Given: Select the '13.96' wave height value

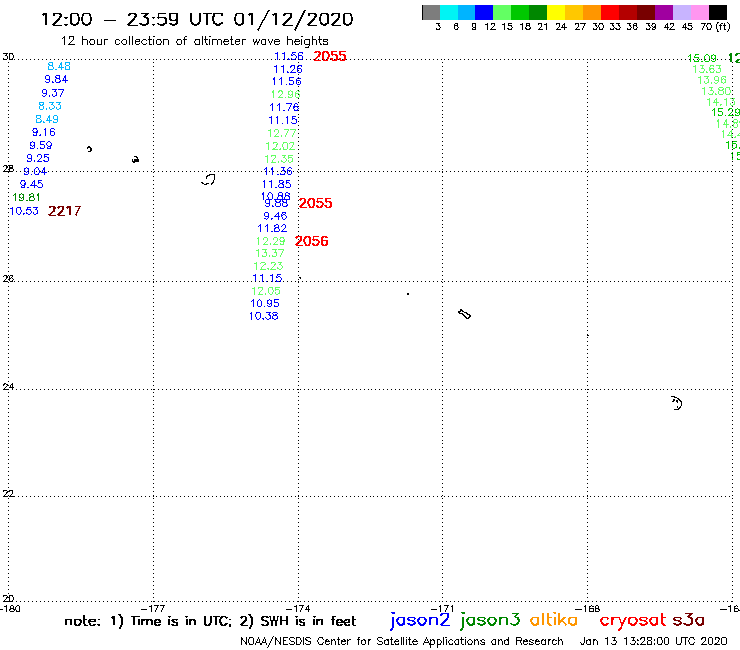Looking at the screenshot, I should [712, 80].
